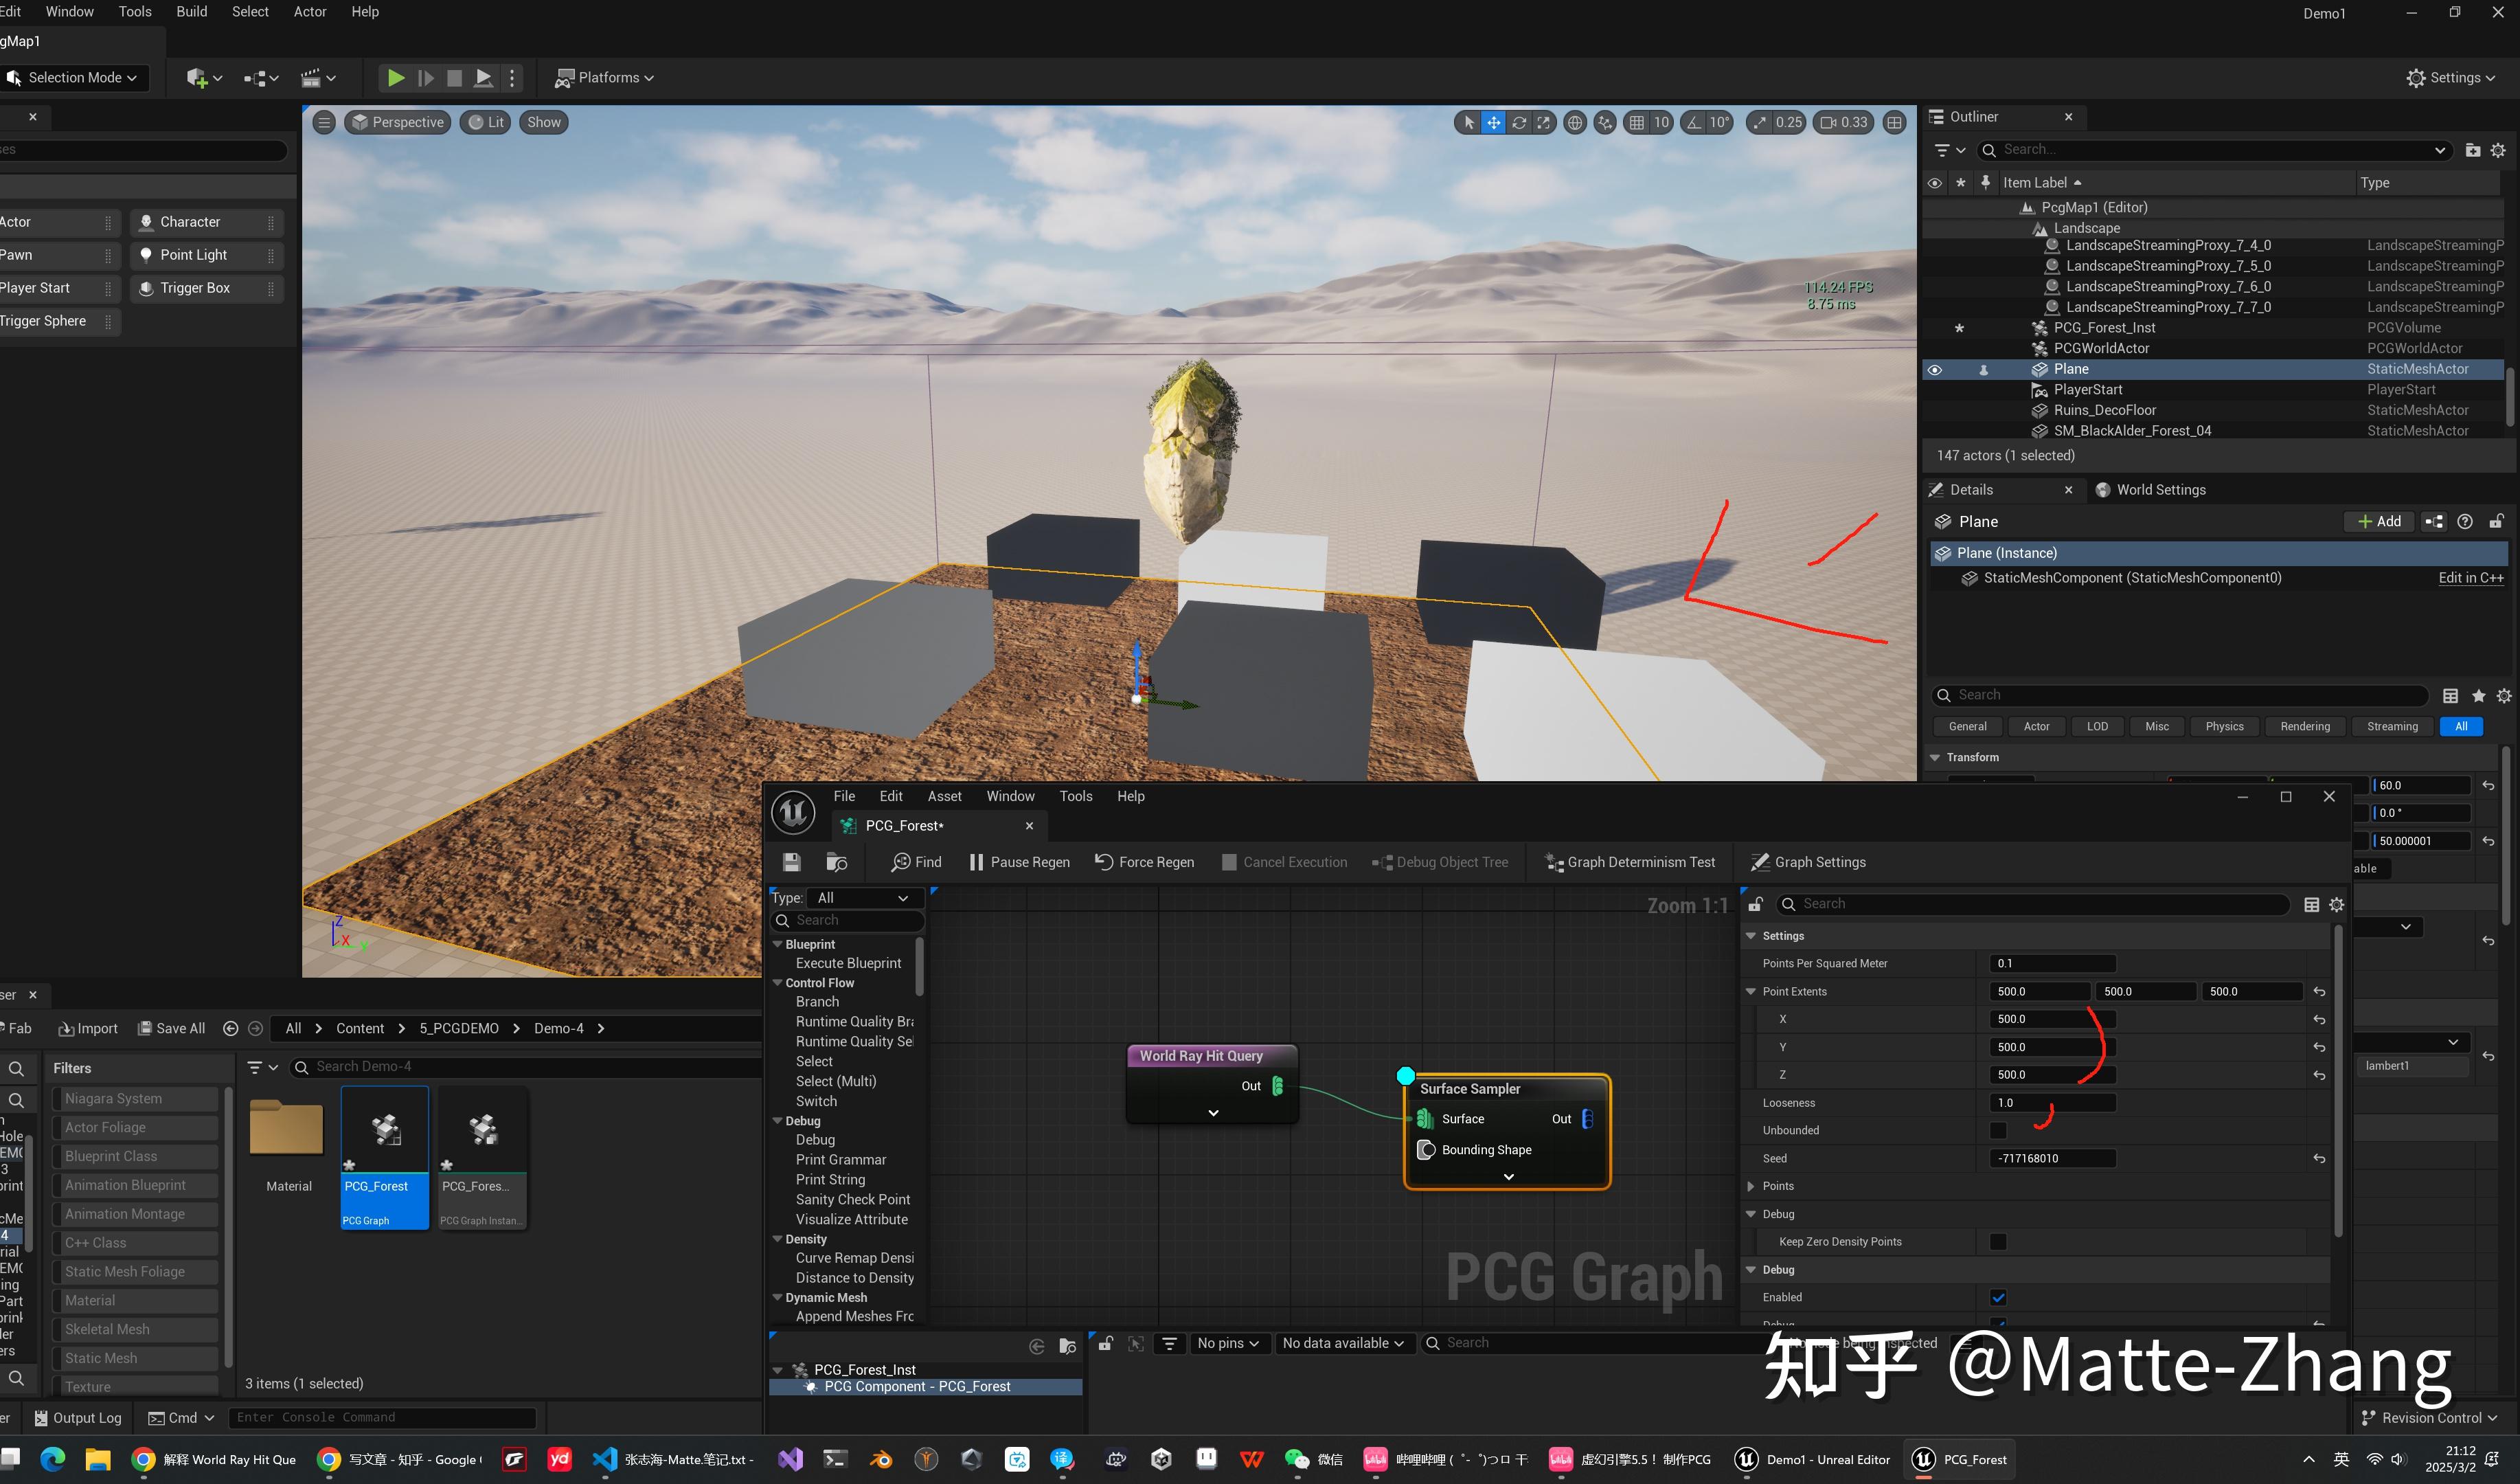Collapse the Point Extents property row
The height and width of the screenshot is (1484, 2520).
point(1751,991)
